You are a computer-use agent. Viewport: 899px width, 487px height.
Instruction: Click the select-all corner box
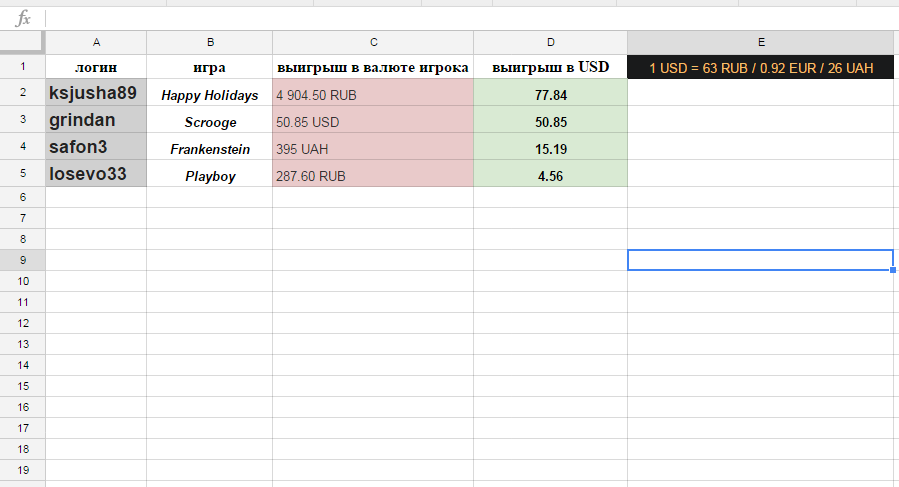pos(22,42)
